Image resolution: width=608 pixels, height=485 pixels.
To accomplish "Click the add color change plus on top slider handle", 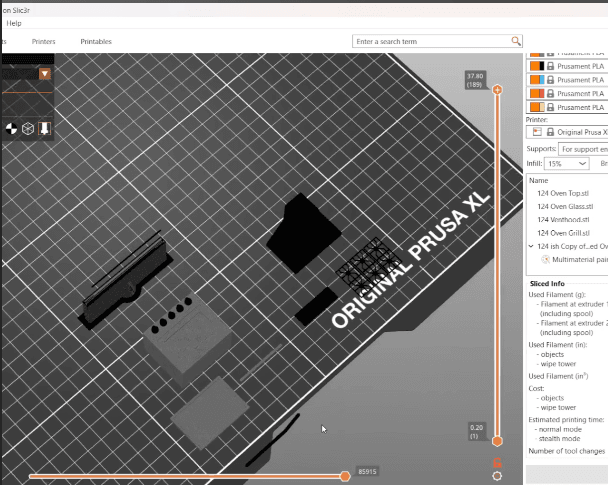I will pyautogui.click(x=497, y=90).
